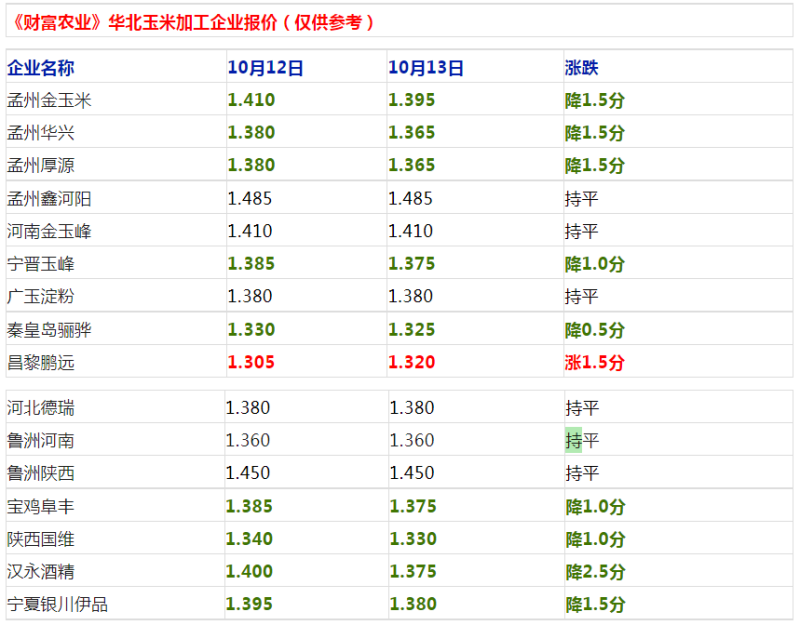Click the company name 孟州金玉米
Screen dimensions: 800x625
click(x=49, y=101)
